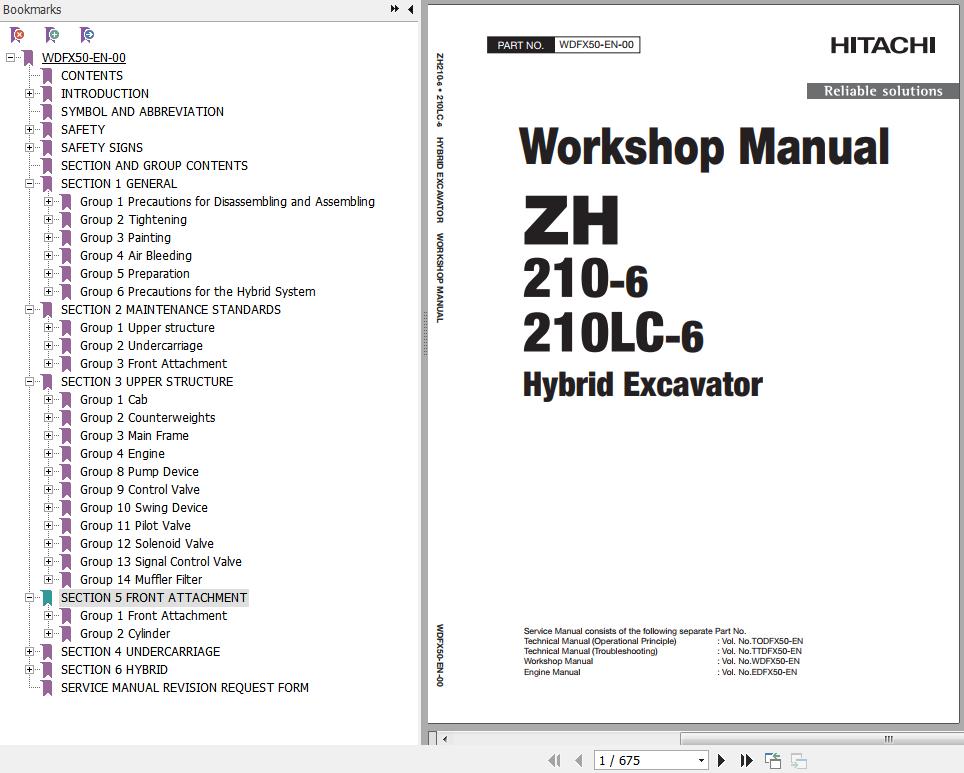
Task: Click Vol. No.TODFX50-EN on the cover
Action: coord(762,641)
